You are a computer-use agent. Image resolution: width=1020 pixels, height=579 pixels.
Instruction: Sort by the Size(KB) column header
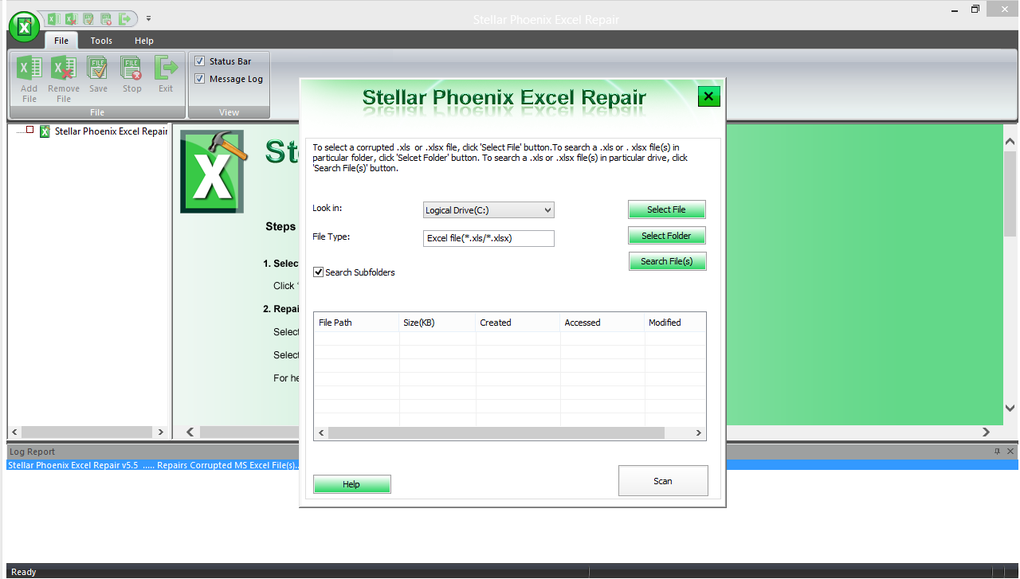437,323
